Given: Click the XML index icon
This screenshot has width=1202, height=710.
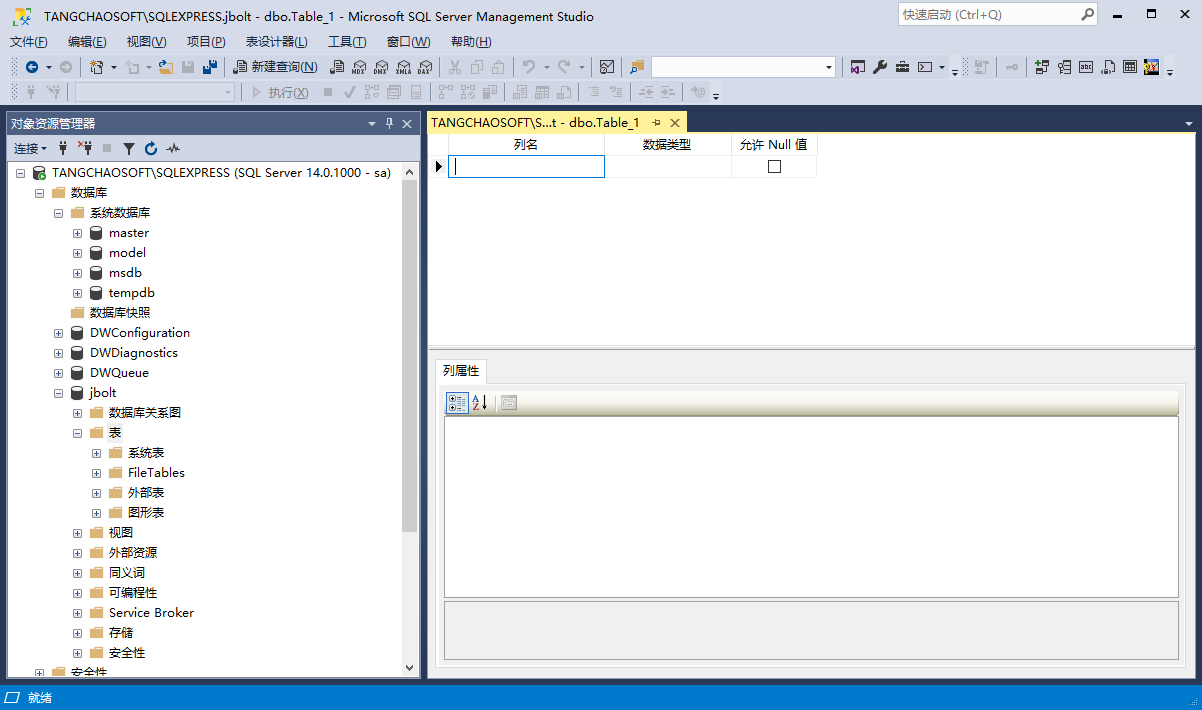Looking at the screenshot, I should [1108, 67].
